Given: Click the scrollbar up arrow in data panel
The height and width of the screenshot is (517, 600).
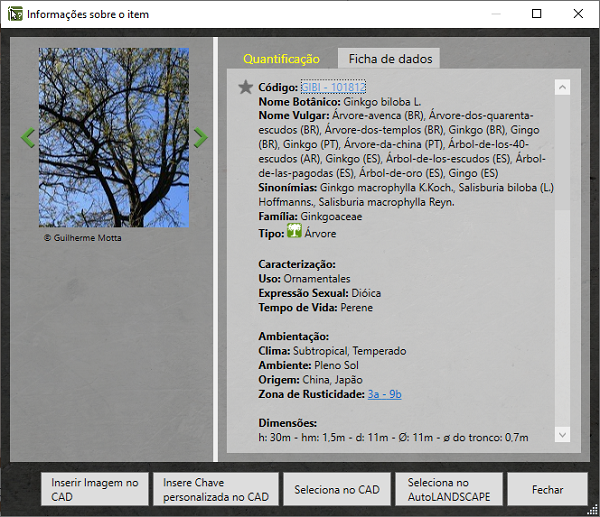Looking at the screenshot, I should (x=561, y=88).
